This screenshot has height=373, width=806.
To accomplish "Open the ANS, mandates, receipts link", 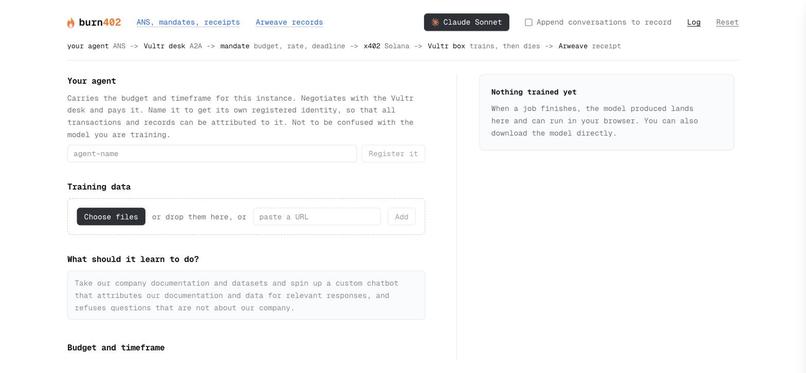I will pos(188,23).
